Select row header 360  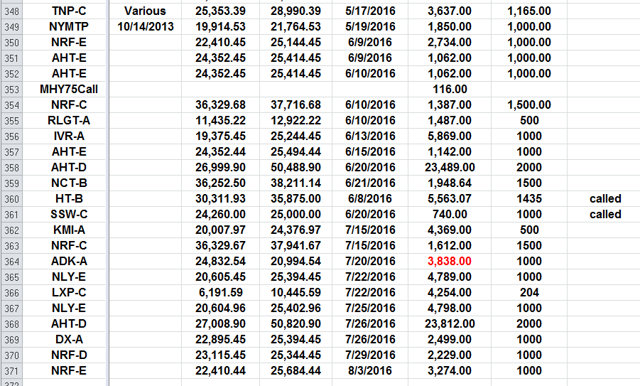tap(11, 199)
